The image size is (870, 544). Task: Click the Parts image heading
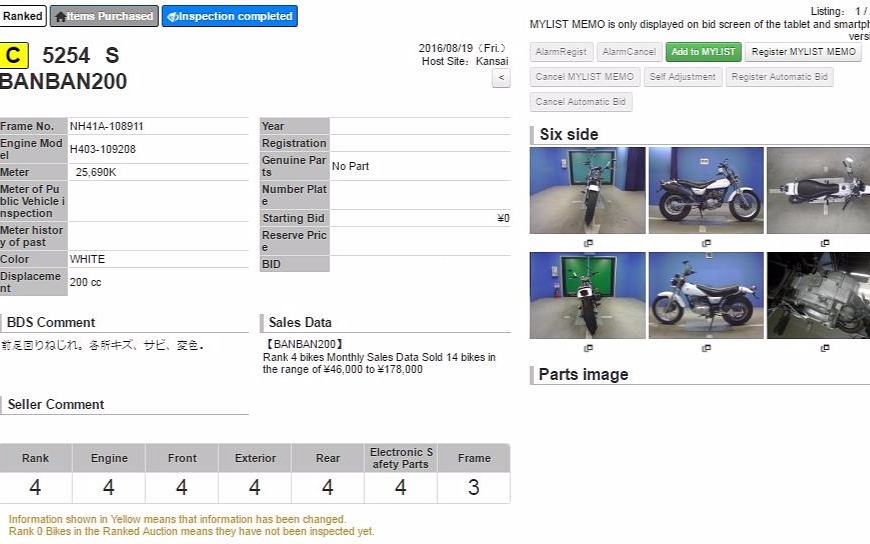point(583,374)
